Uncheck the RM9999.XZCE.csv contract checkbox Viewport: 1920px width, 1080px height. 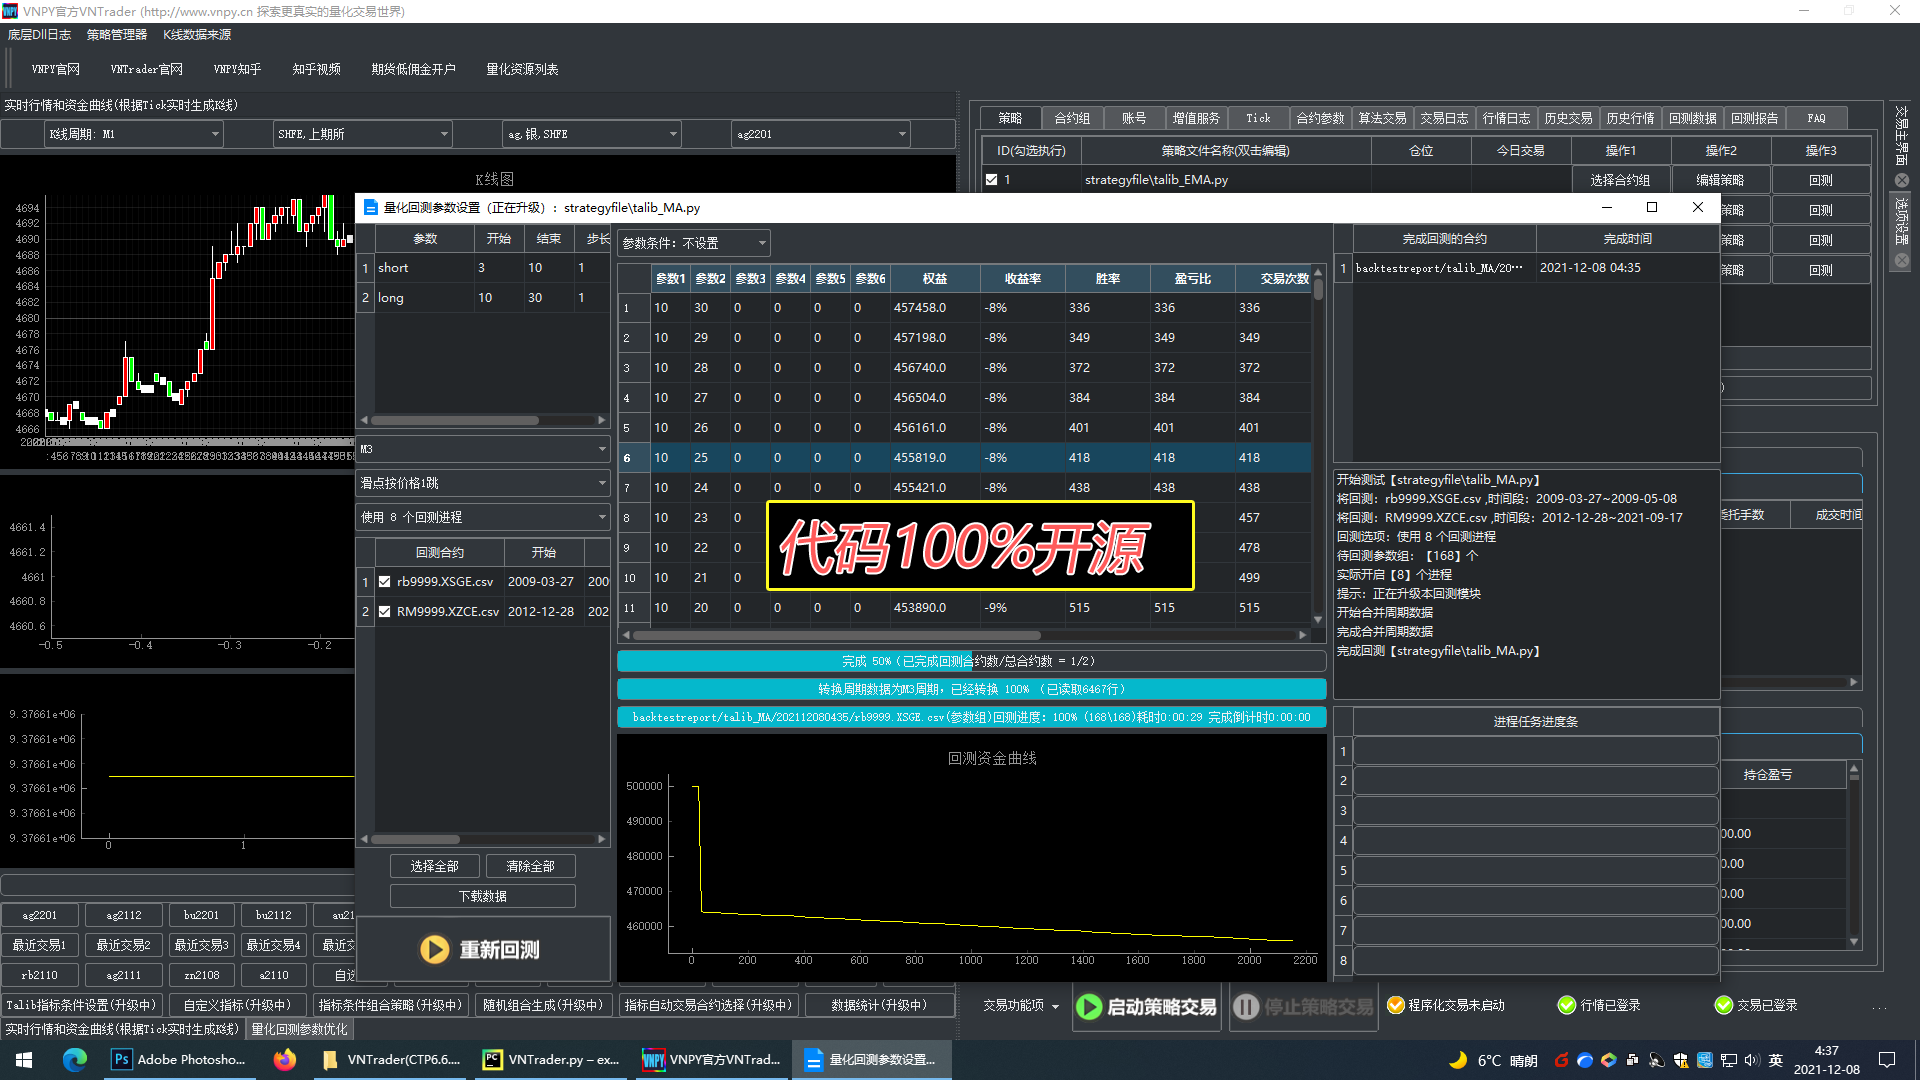(384, 611)
